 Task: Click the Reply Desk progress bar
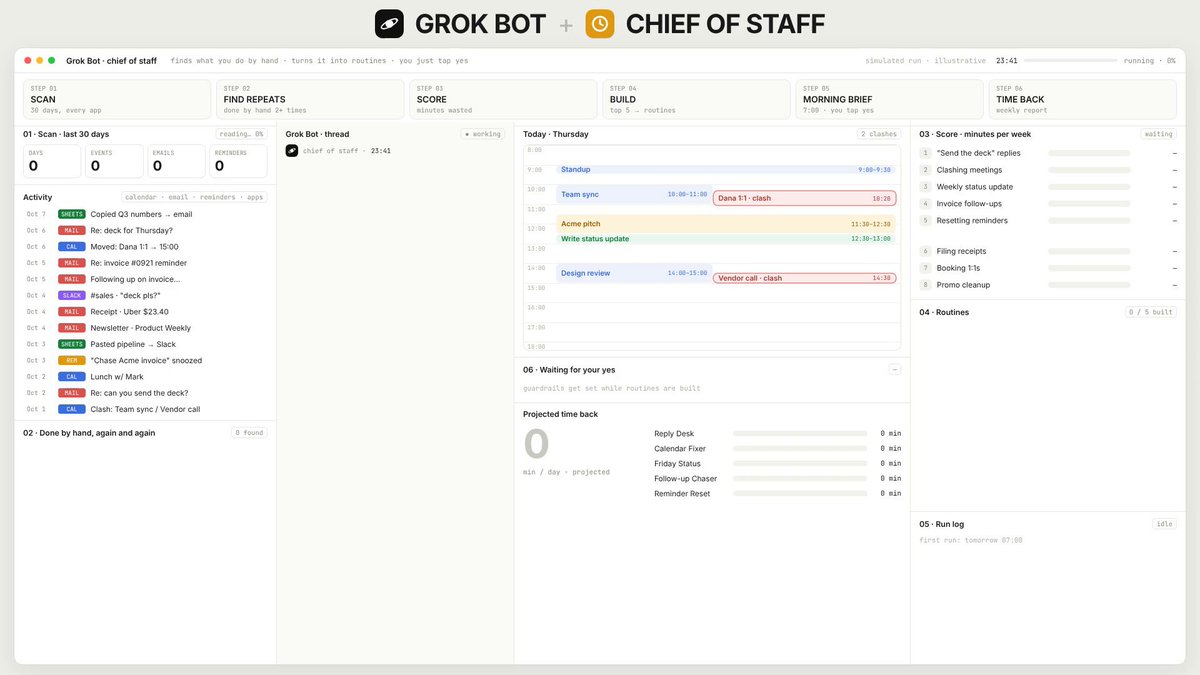pyautogui.click(x=800, y=434)
